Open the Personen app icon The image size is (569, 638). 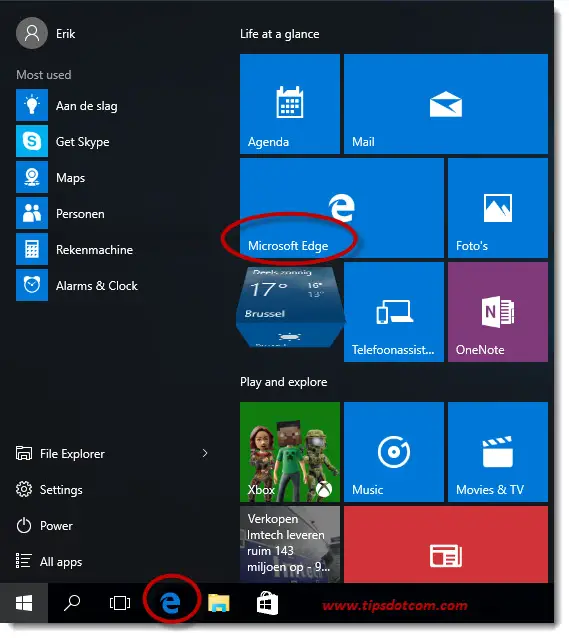32,213
